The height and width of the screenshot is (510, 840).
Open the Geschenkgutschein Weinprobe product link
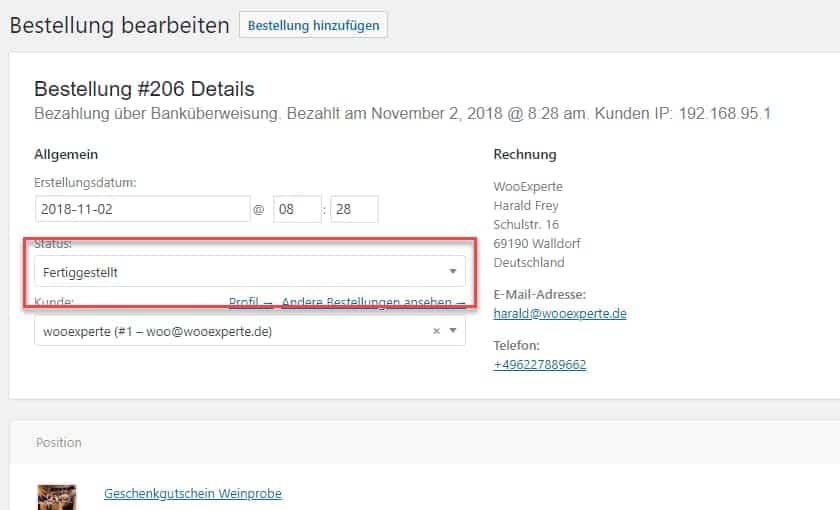[x=193, y=493]
